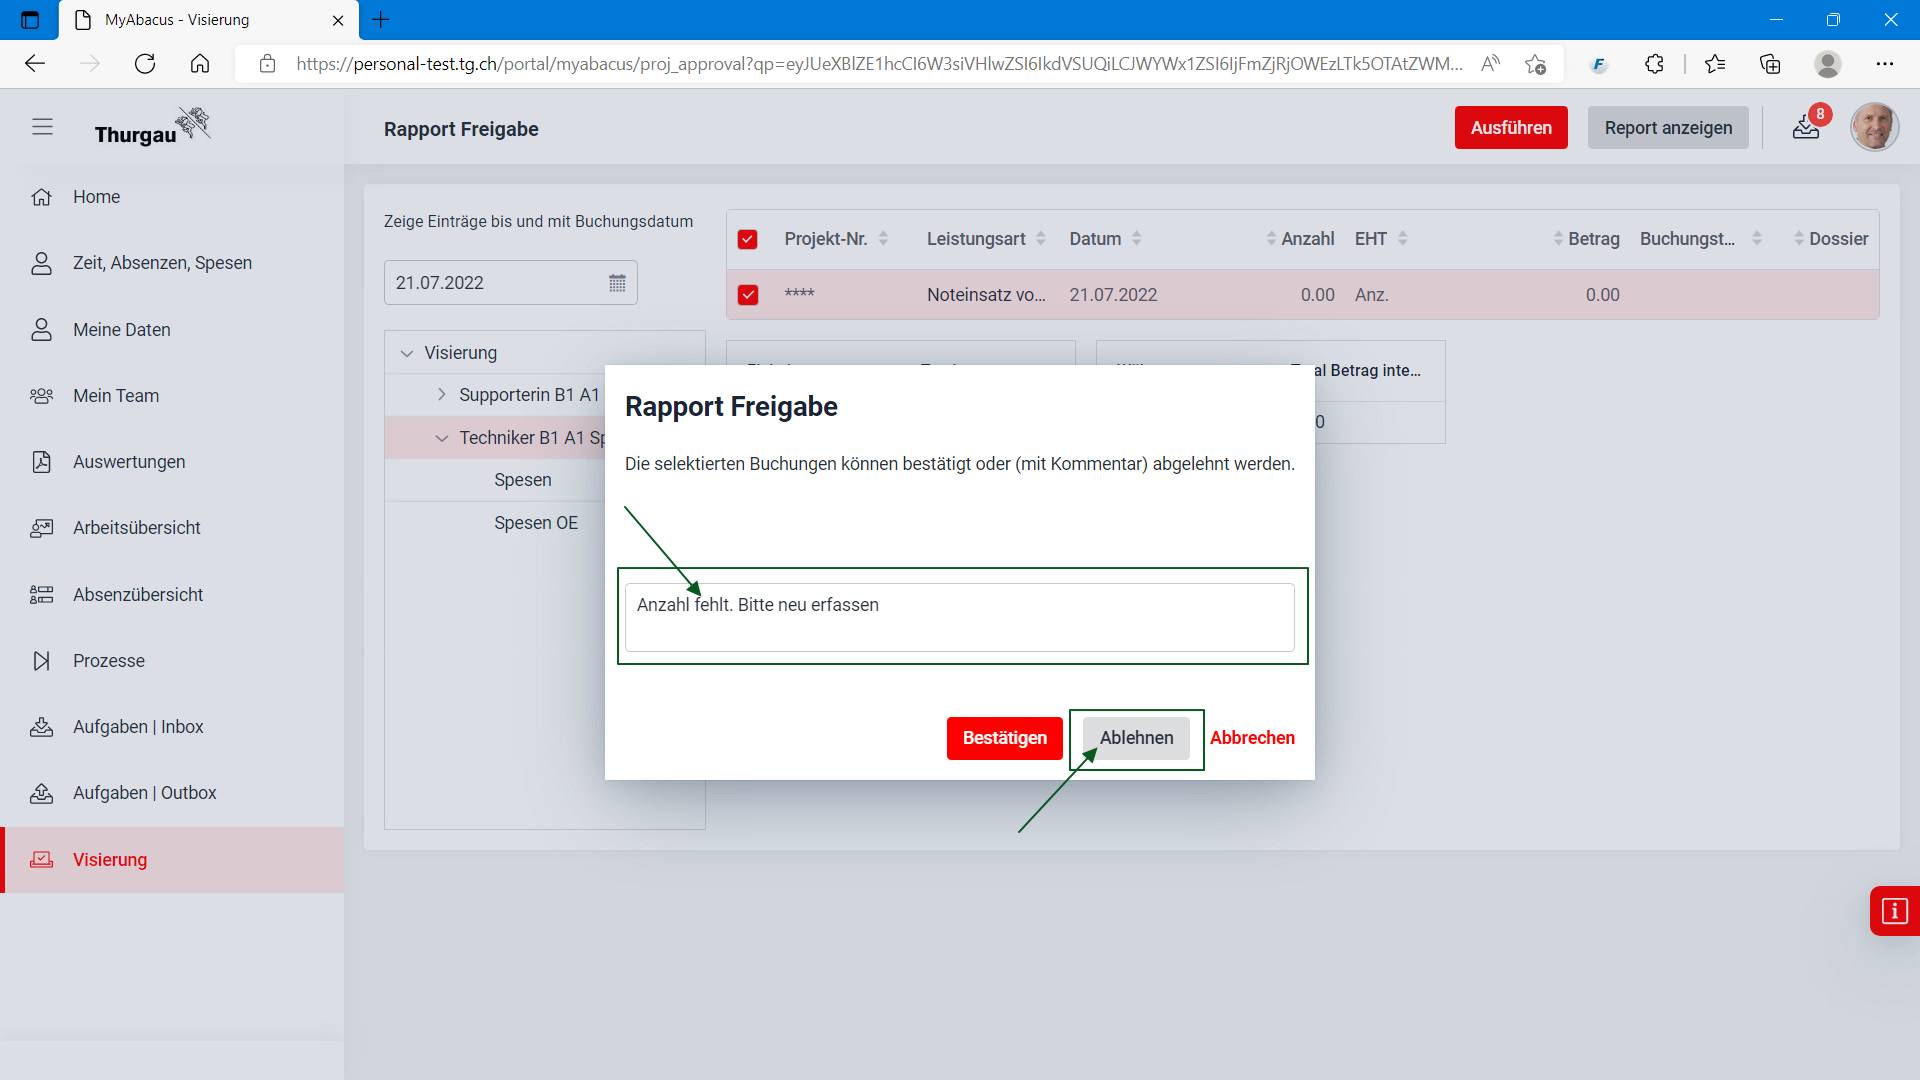Open Zeit, Absenzen, Spesen menu item

pyautogui.click(x=162, y=263)
